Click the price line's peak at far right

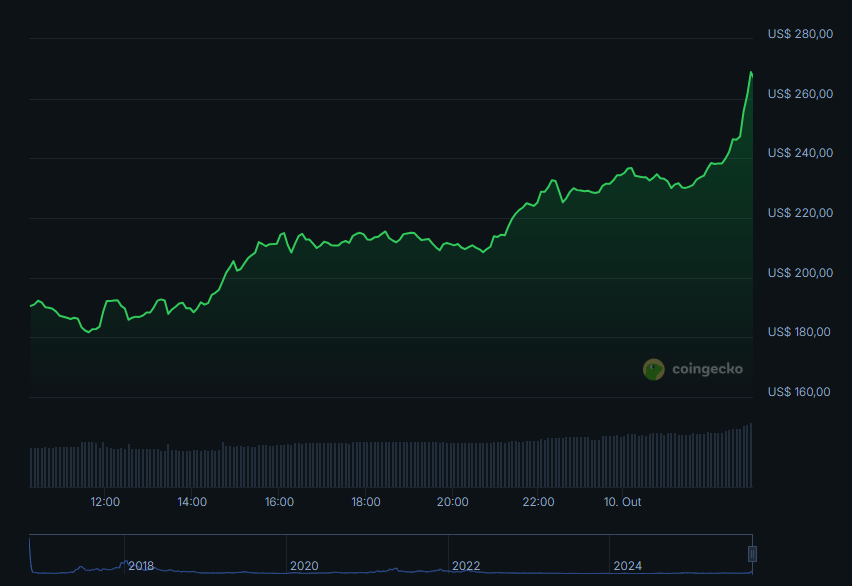pyautogui.click(x=750, y=72)
